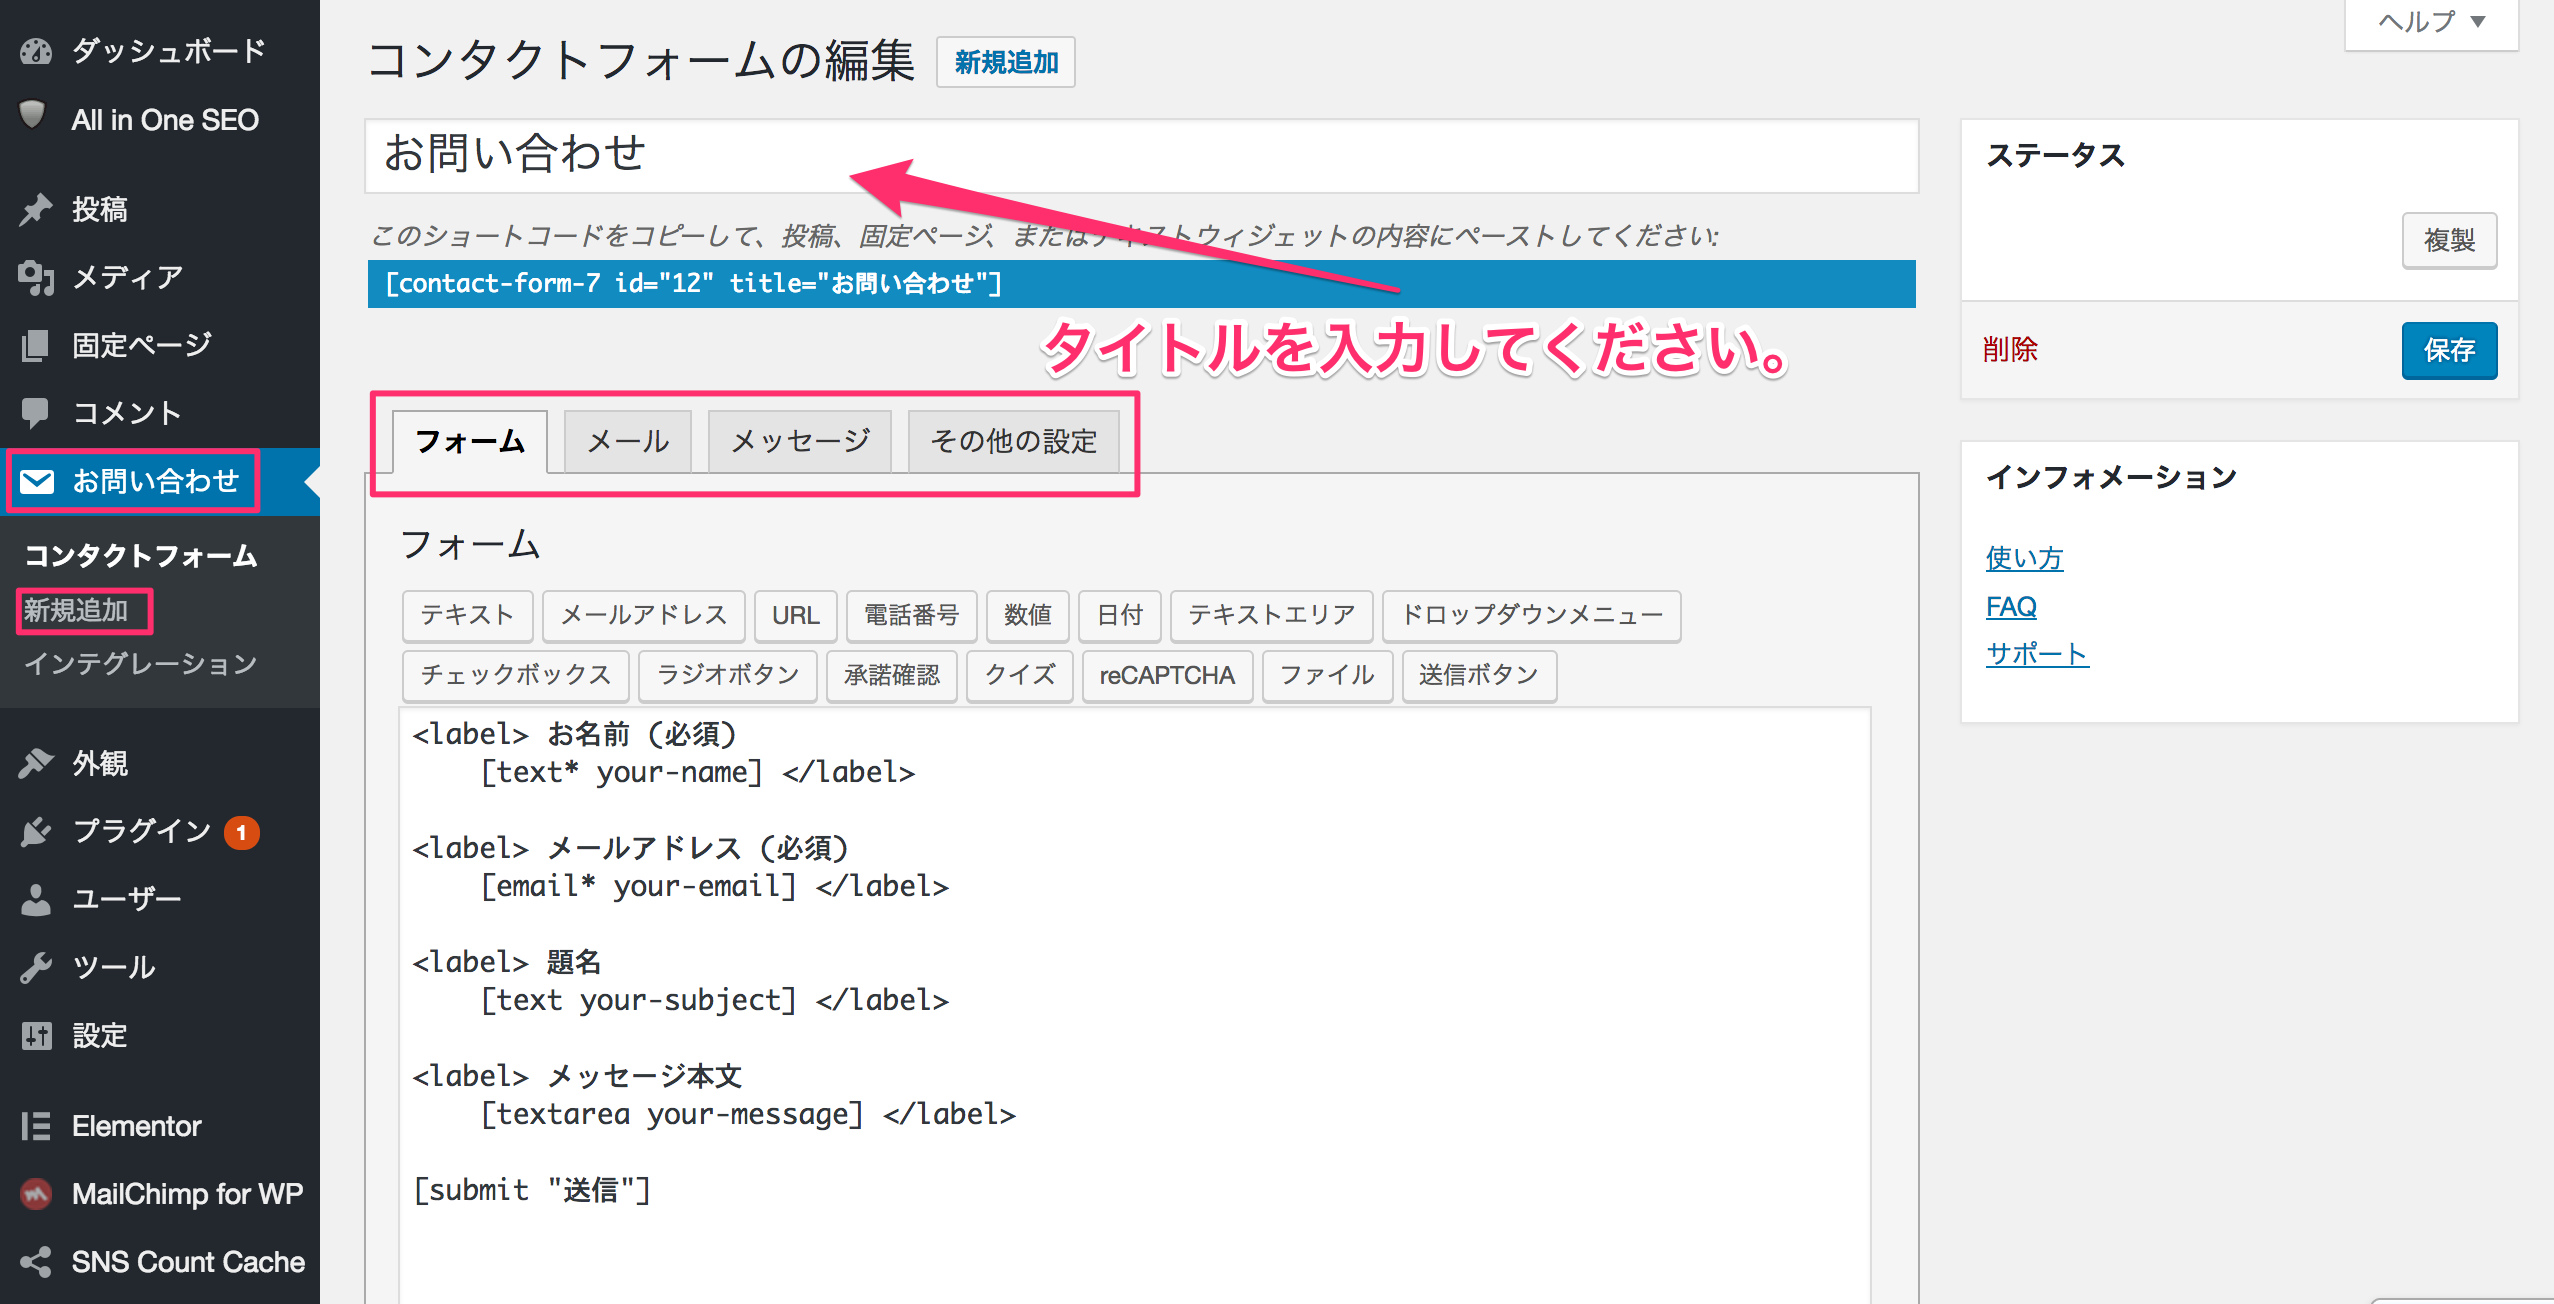
Task: Open the ダッシュボード icon in sidebar
Action: [x=36, y=49]
